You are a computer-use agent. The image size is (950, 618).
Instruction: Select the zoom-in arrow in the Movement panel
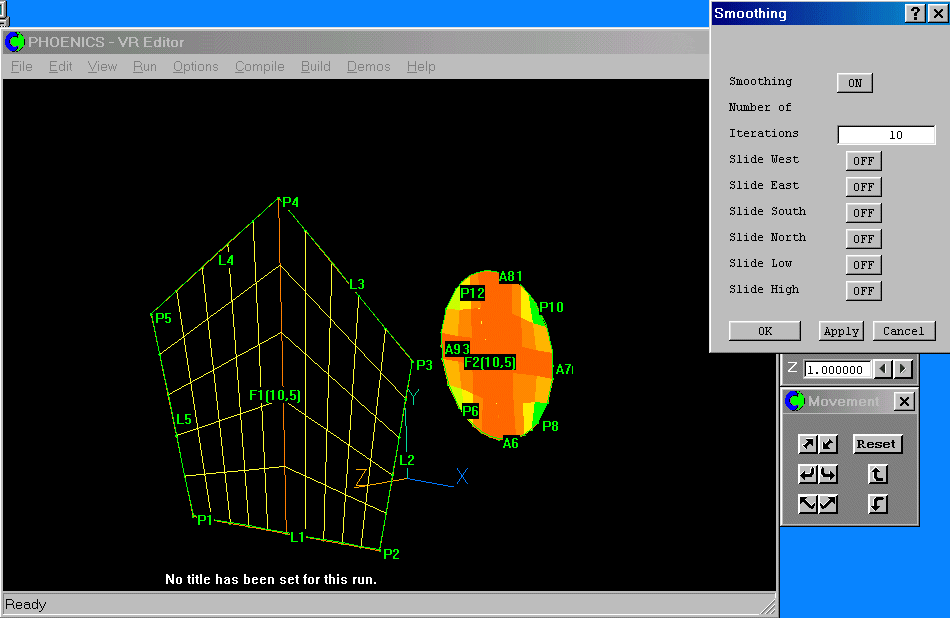point(810,443)
